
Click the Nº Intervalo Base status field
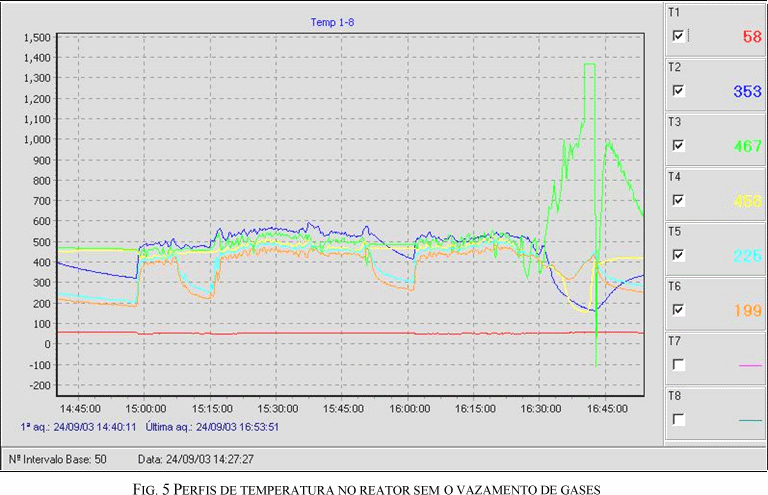[59, 458]
